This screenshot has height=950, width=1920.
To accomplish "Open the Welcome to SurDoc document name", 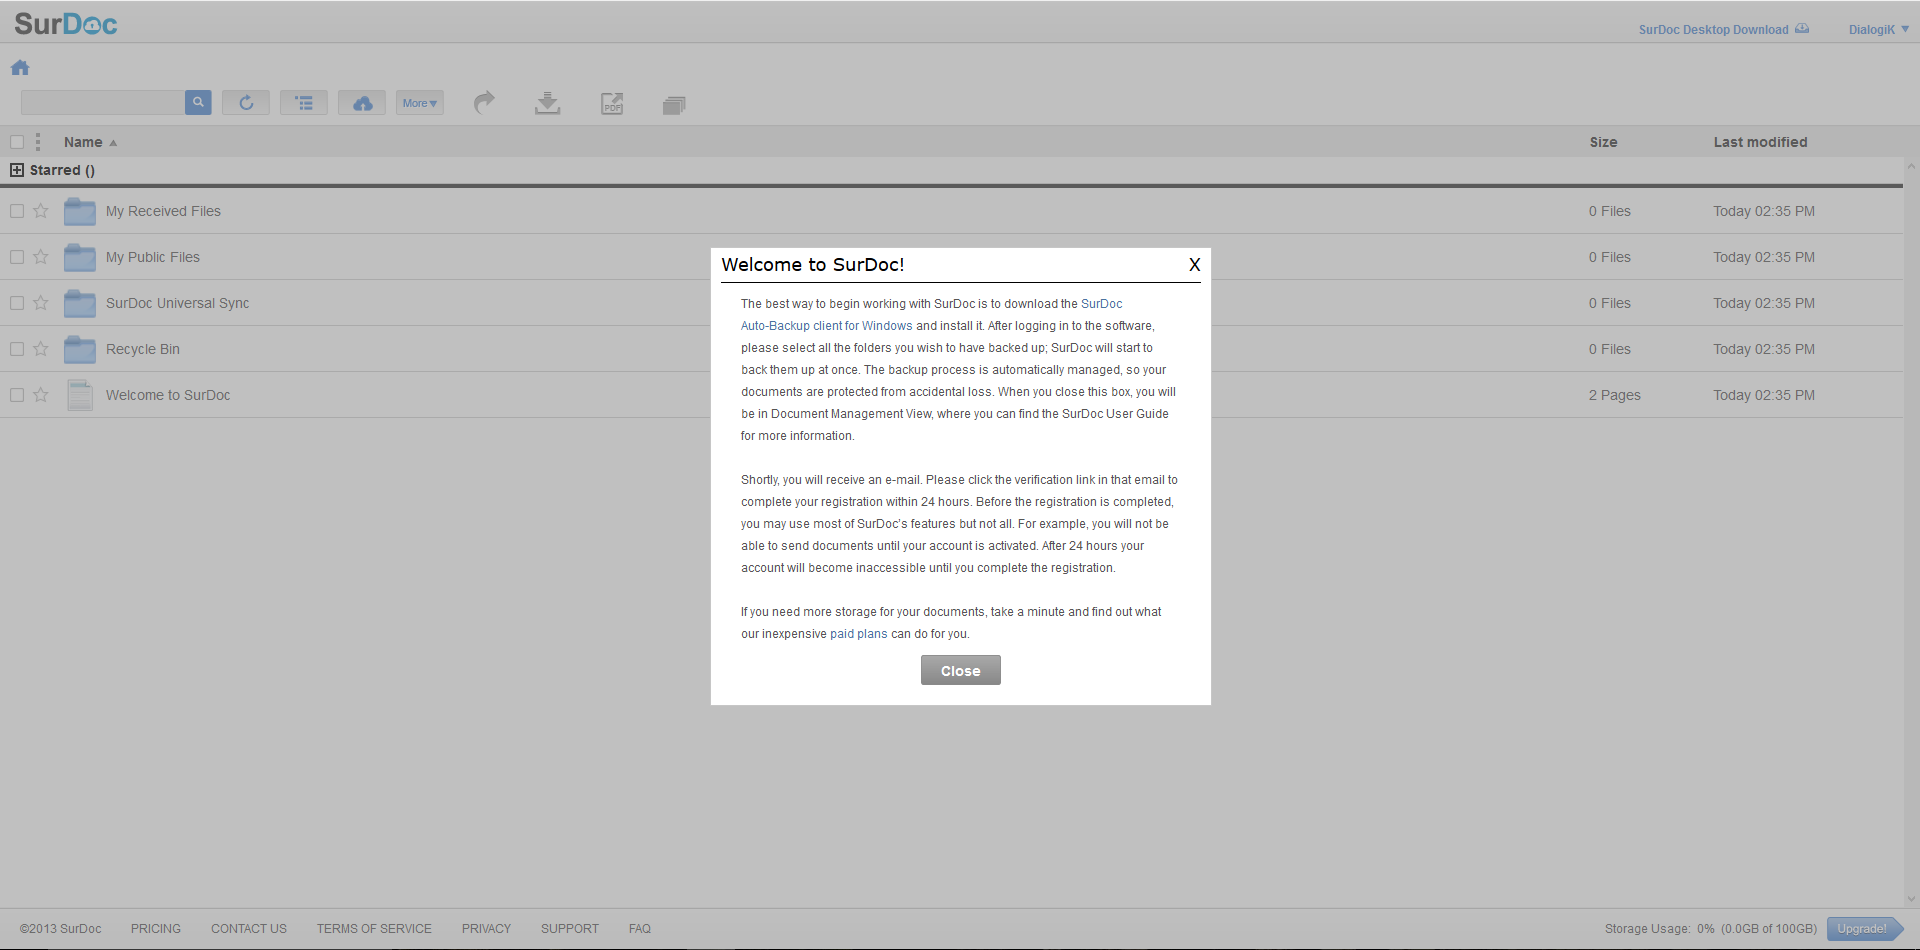I will tap(168, 395).
